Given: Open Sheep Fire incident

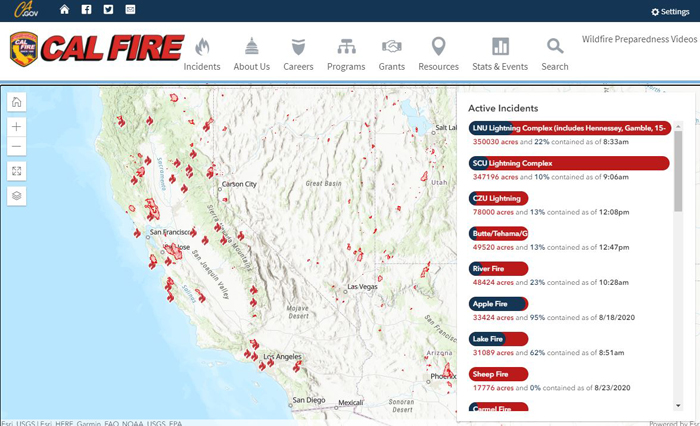Looking at the screenshot, I should [x=498, y=374].
